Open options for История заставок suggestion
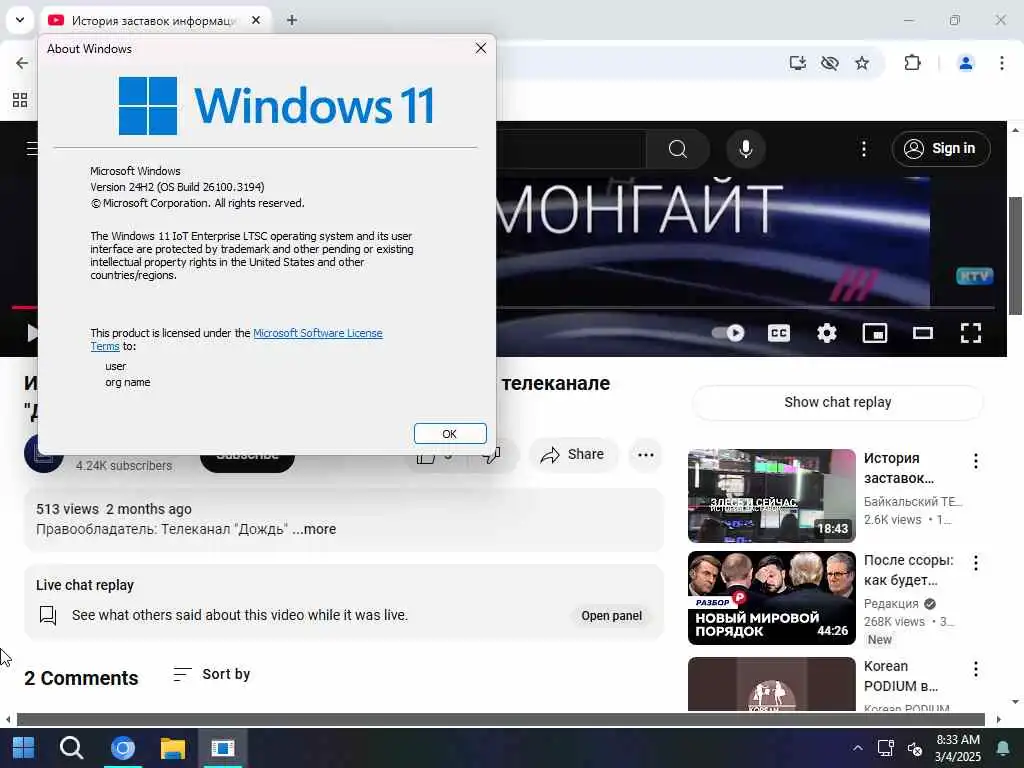 tap(976, 461)
